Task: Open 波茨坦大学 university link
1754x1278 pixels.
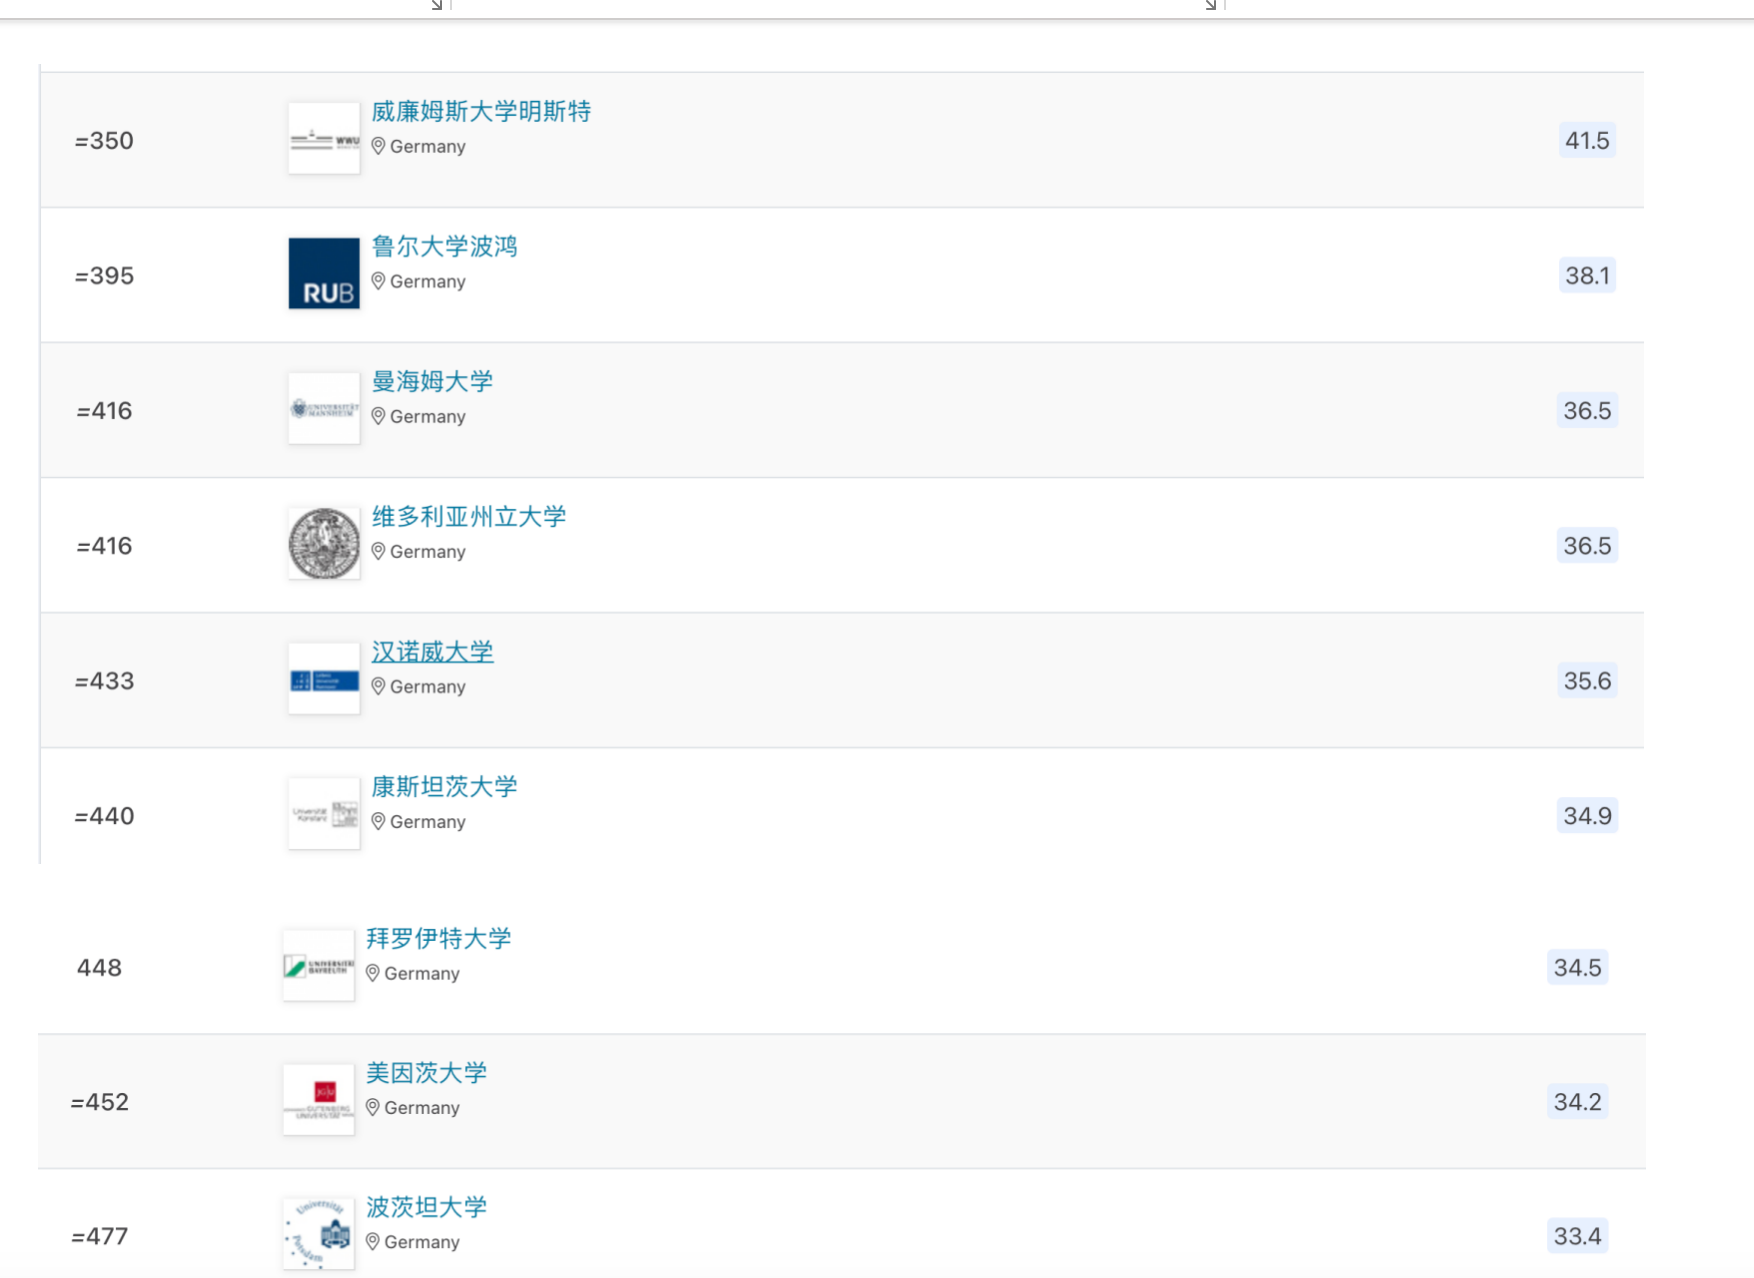Action: tap(426, 1207)
